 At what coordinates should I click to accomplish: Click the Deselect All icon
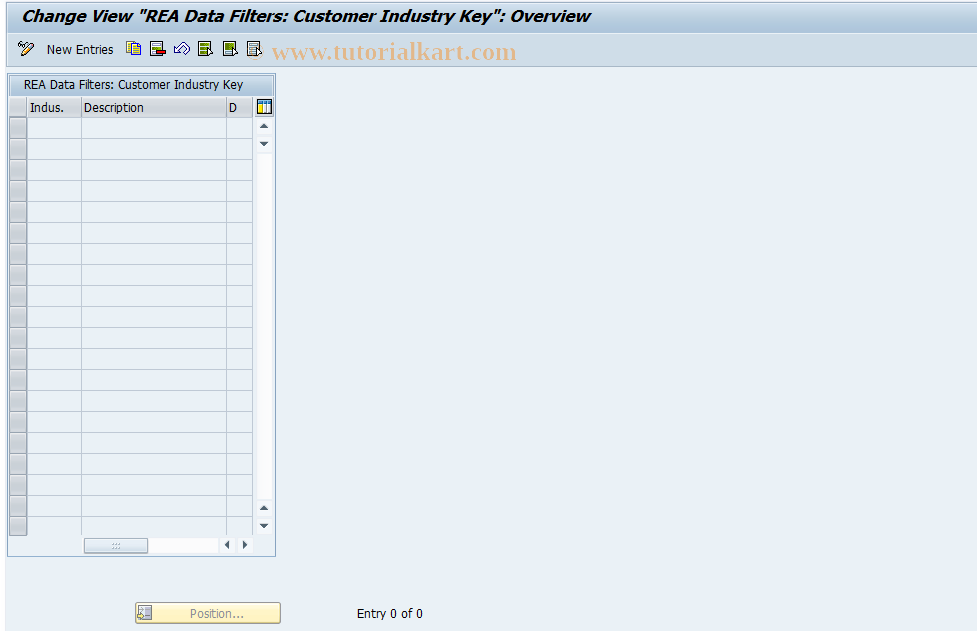254,49
